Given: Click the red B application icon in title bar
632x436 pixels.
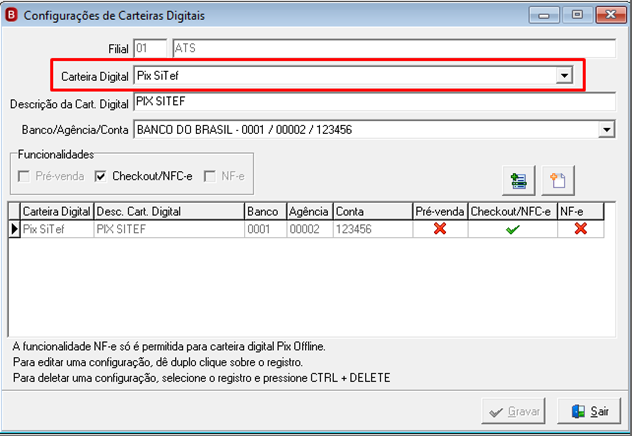Looking at the screenshot, I should click(x=11, y=15).
